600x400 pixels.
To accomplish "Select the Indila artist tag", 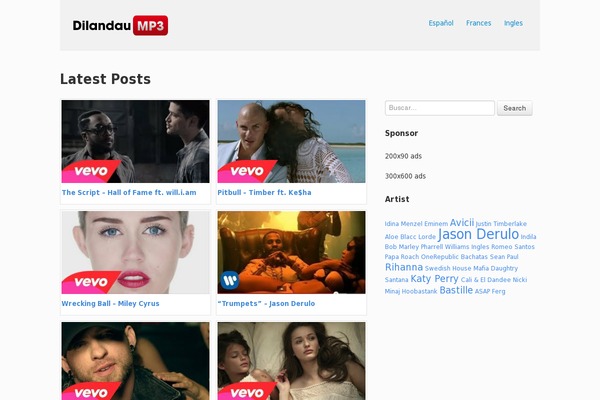I will tap(528, 237).
